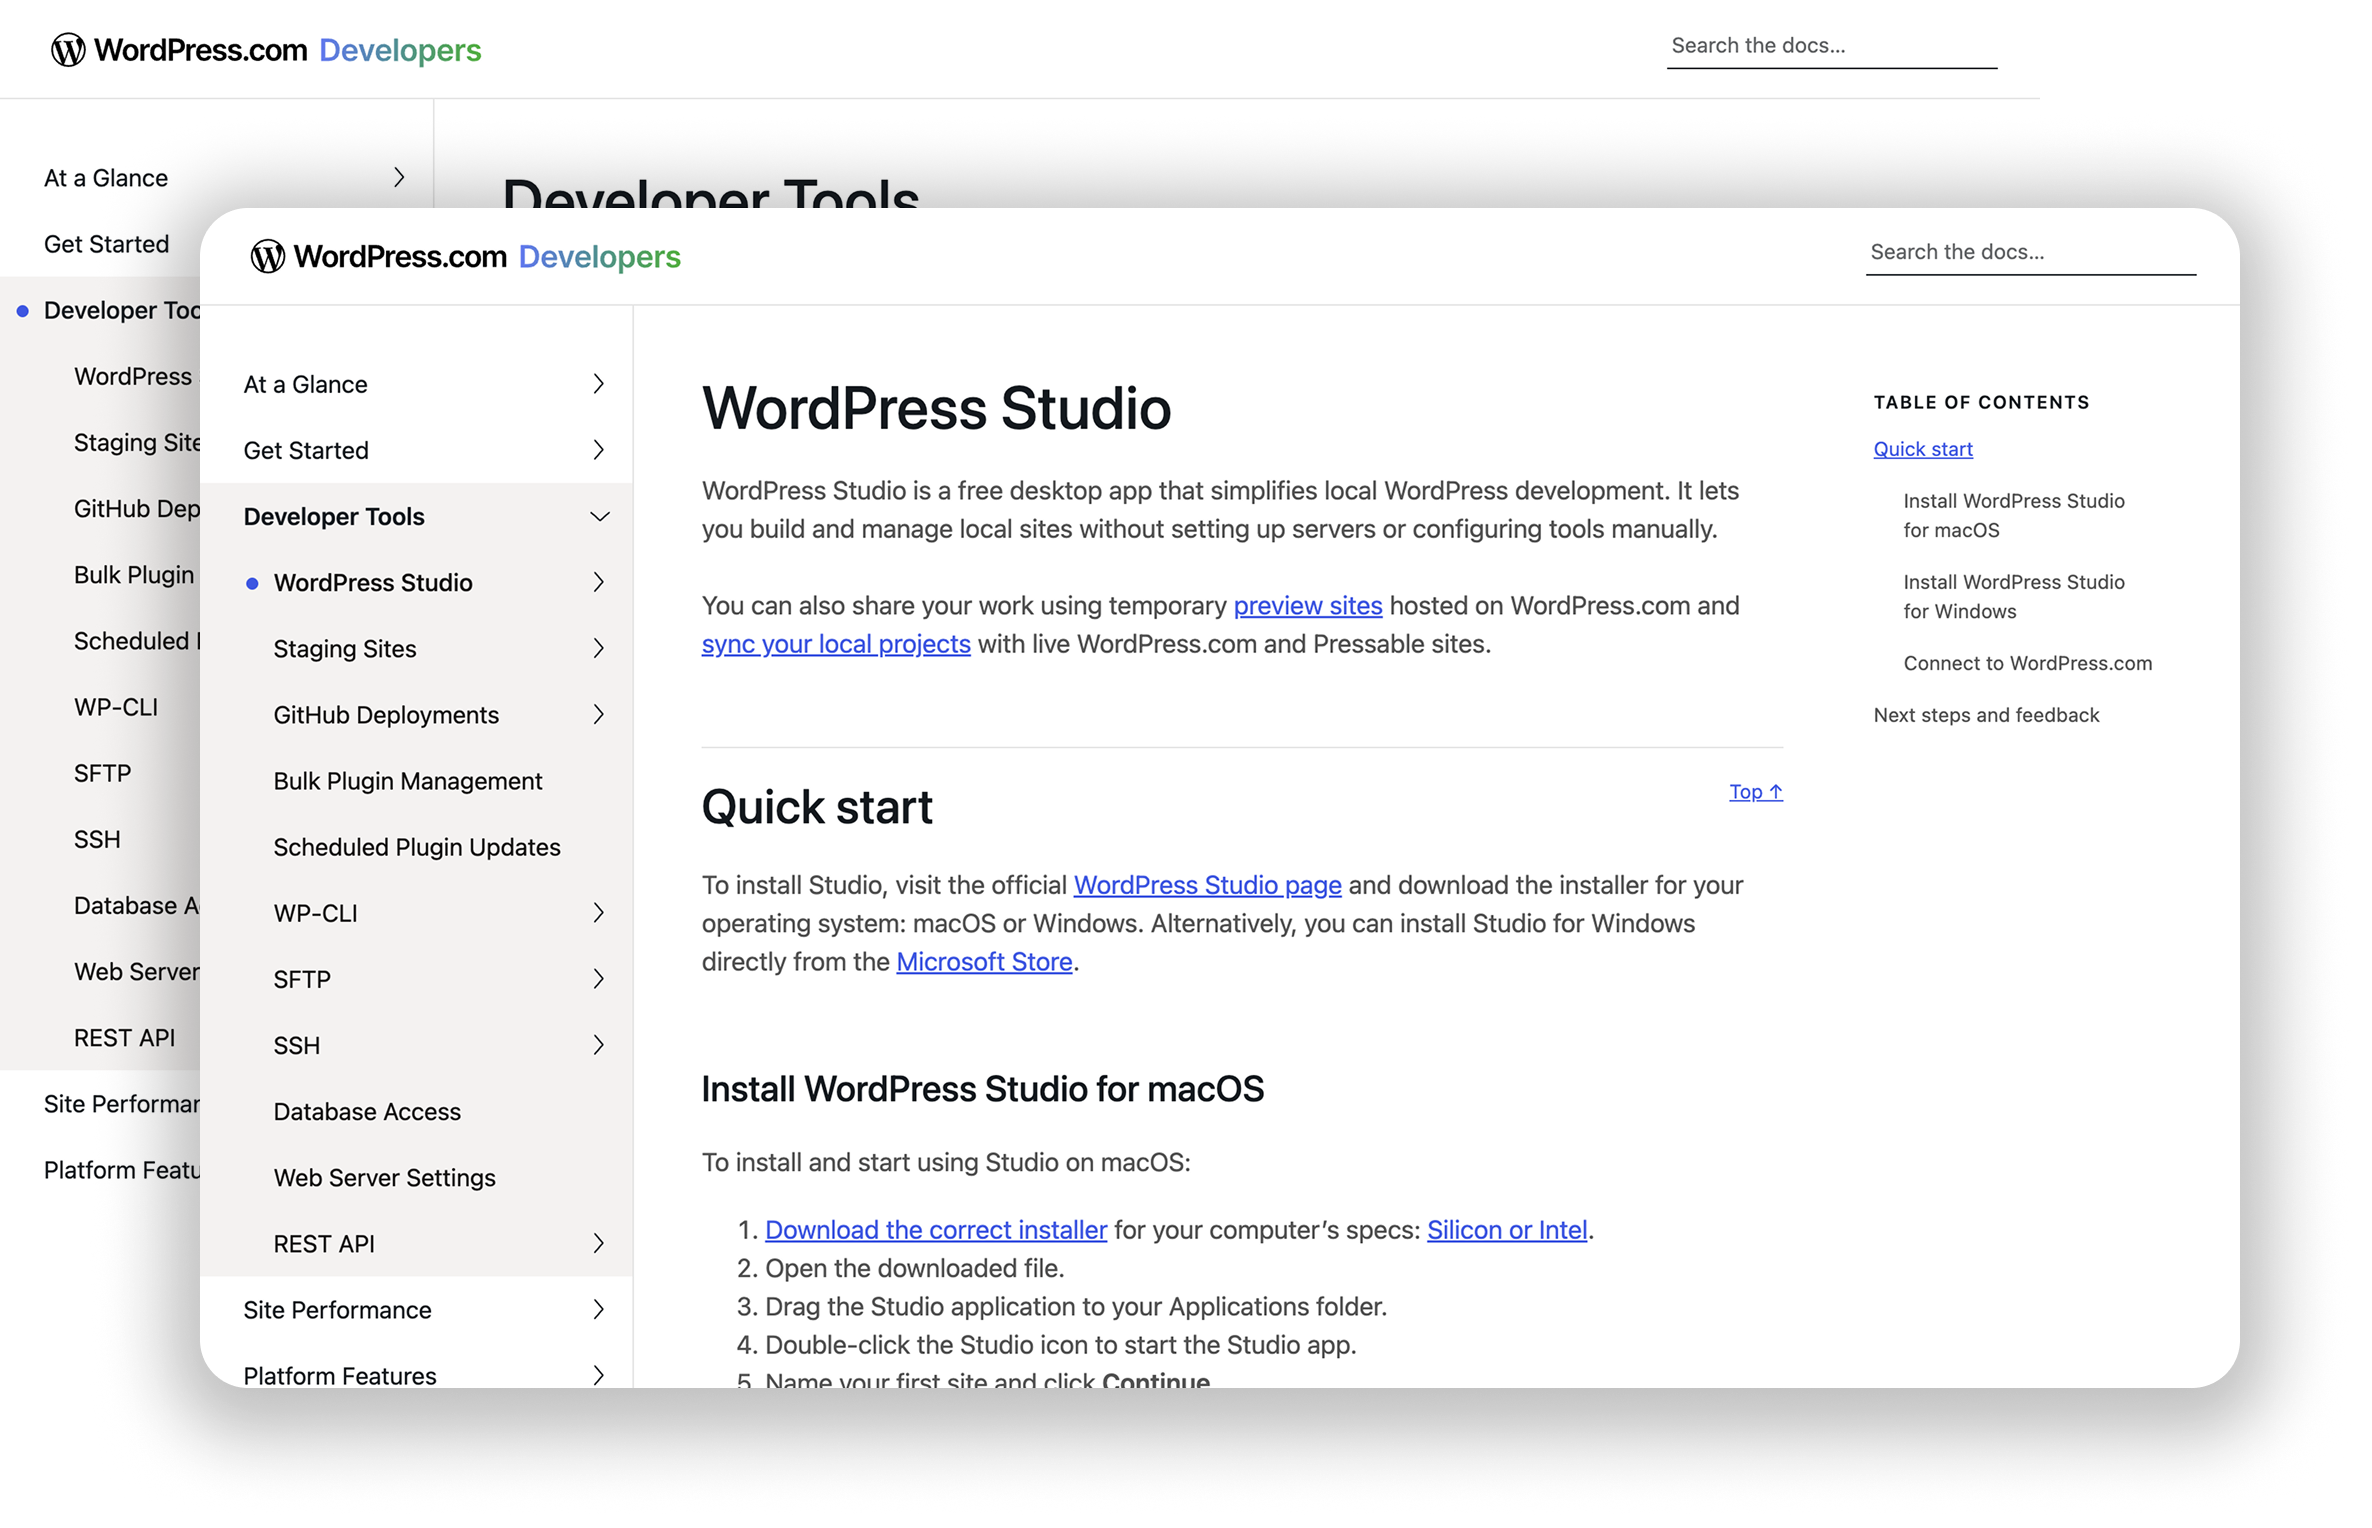This screenshot has width=2372, height=1528.
Task: Open the Bulk Plugin Management page
Action: coord(407,781)
